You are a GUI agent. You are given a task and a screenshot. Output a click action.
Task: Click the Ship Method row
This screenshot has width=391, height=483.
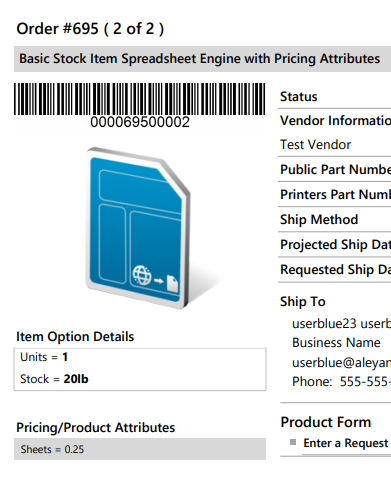click(335, 219)
